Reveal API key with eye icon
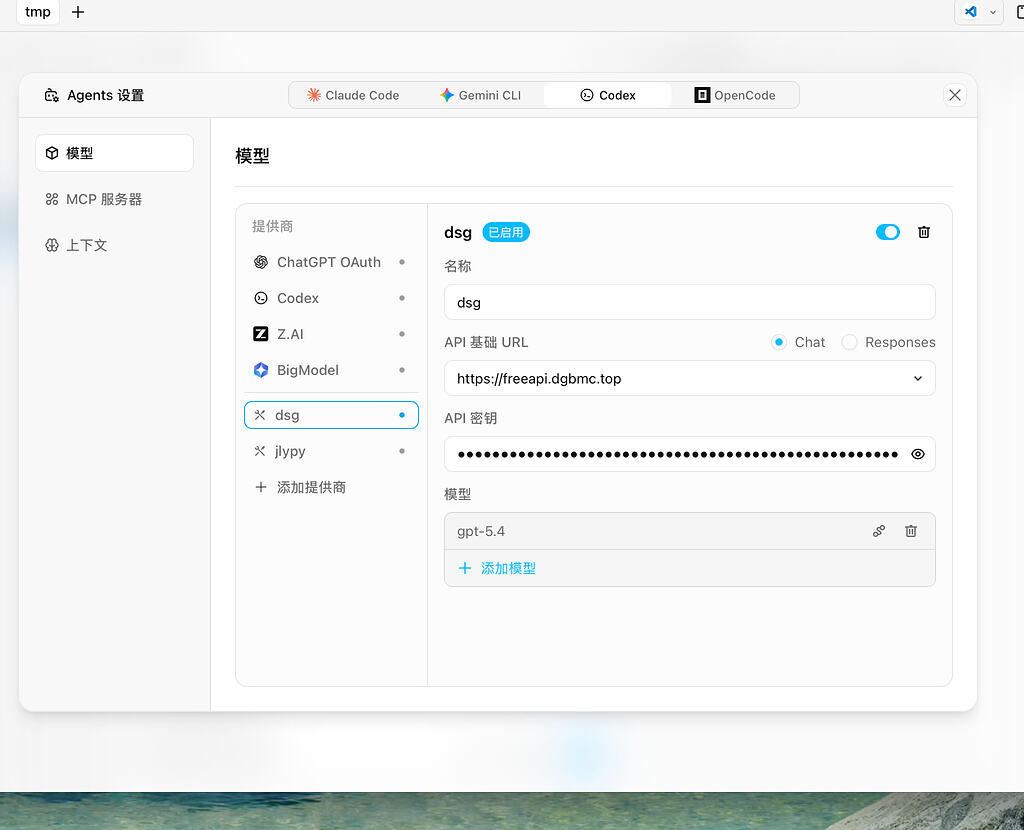1024x830 pixels. point(918,454)
